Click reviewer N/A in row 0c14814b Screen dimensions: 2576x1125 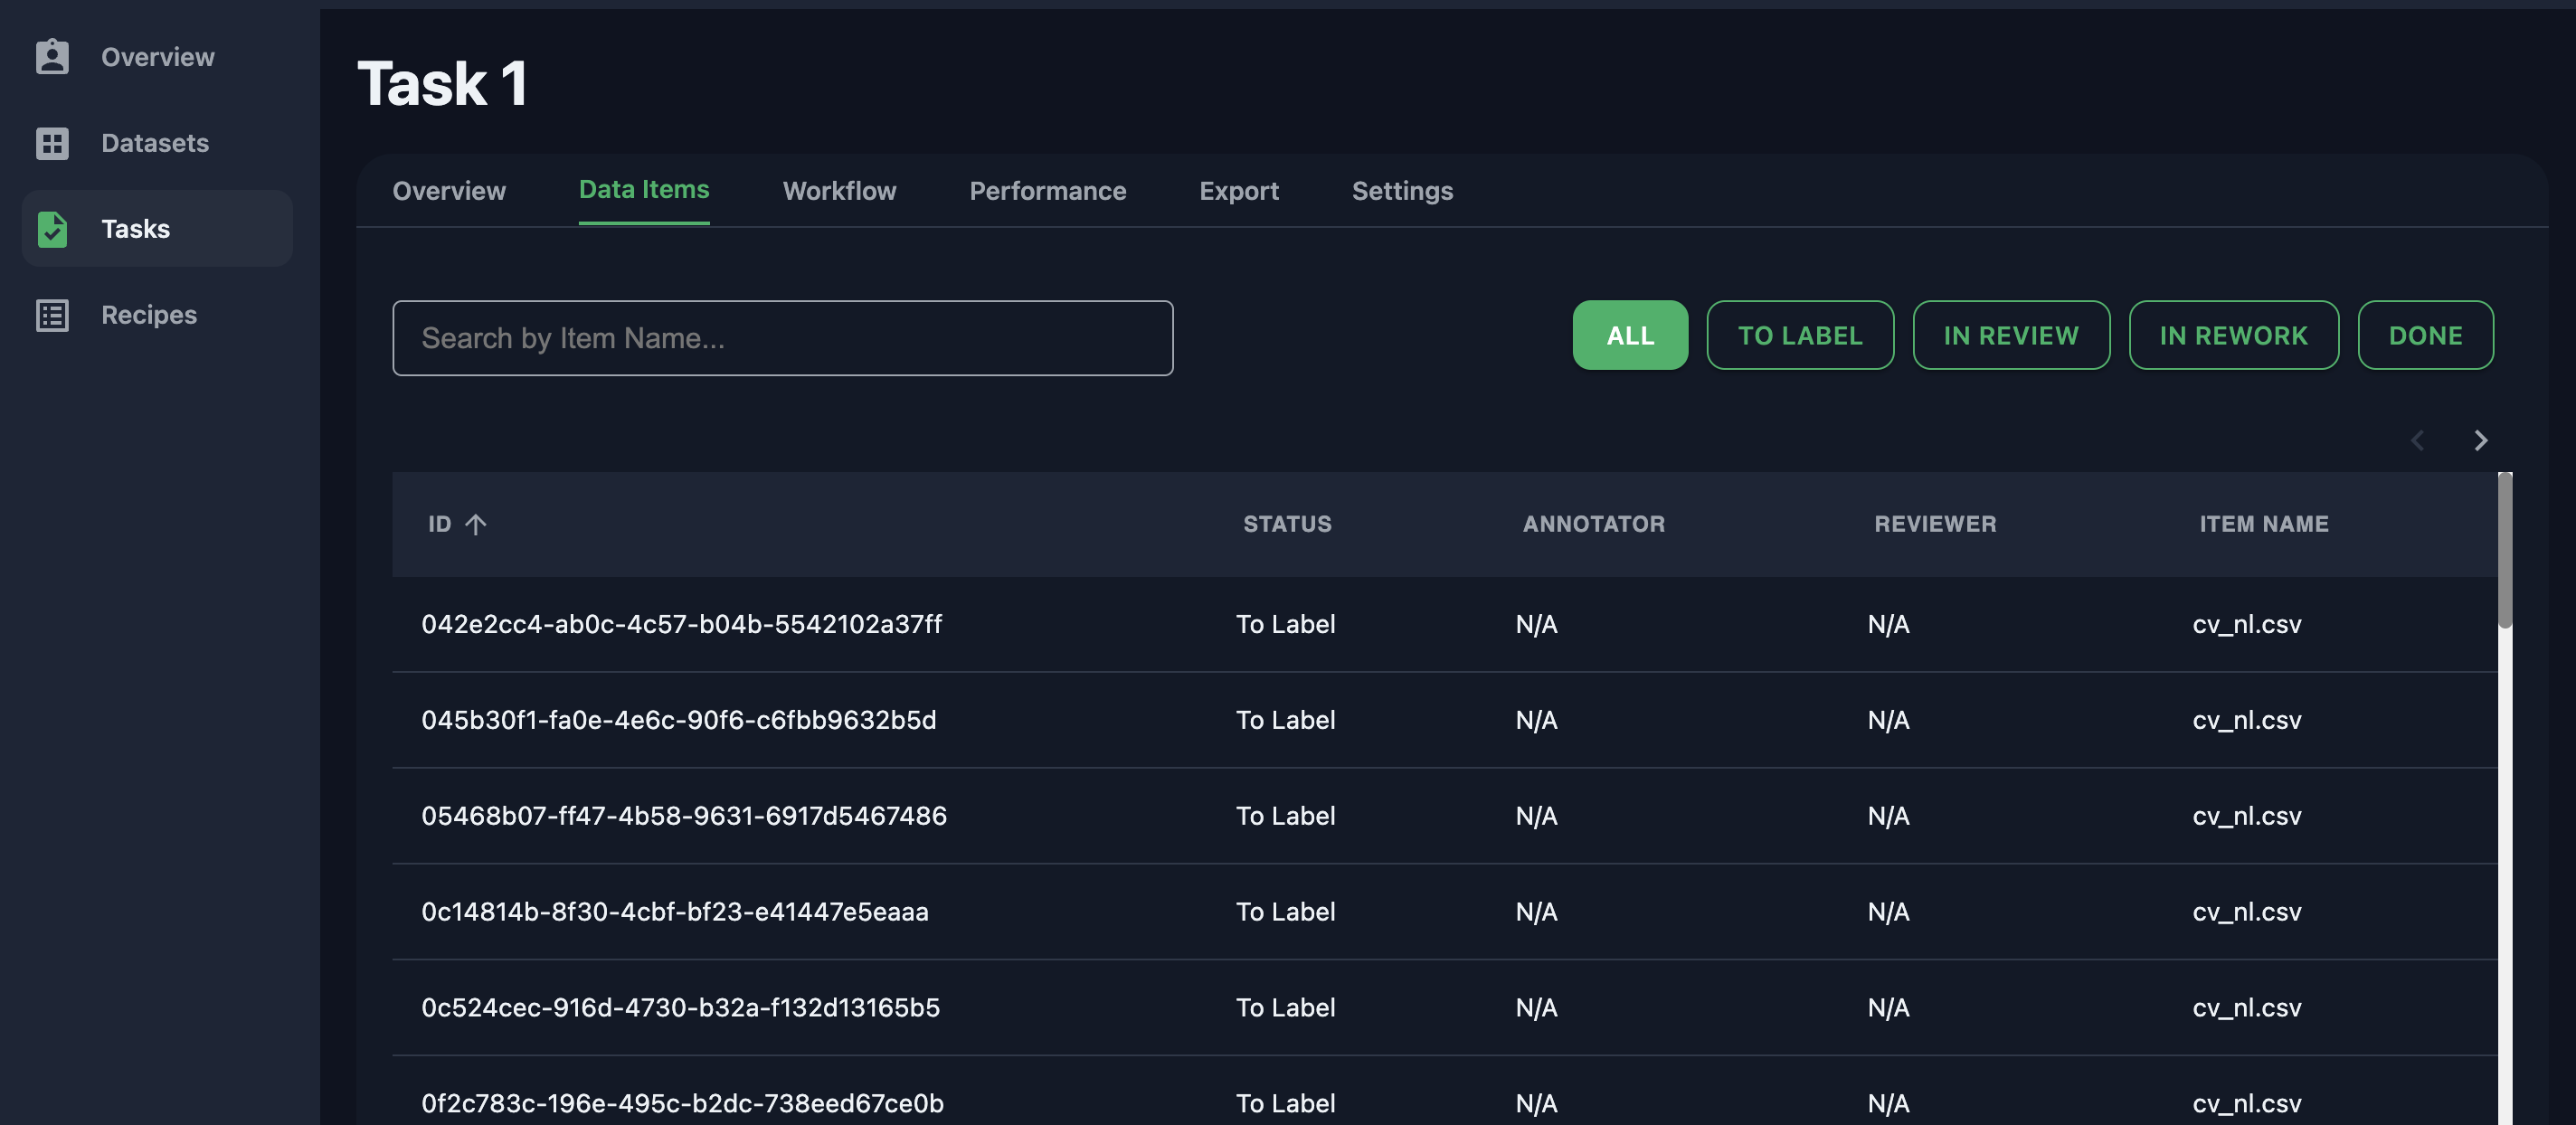[x=1888, y=912]
